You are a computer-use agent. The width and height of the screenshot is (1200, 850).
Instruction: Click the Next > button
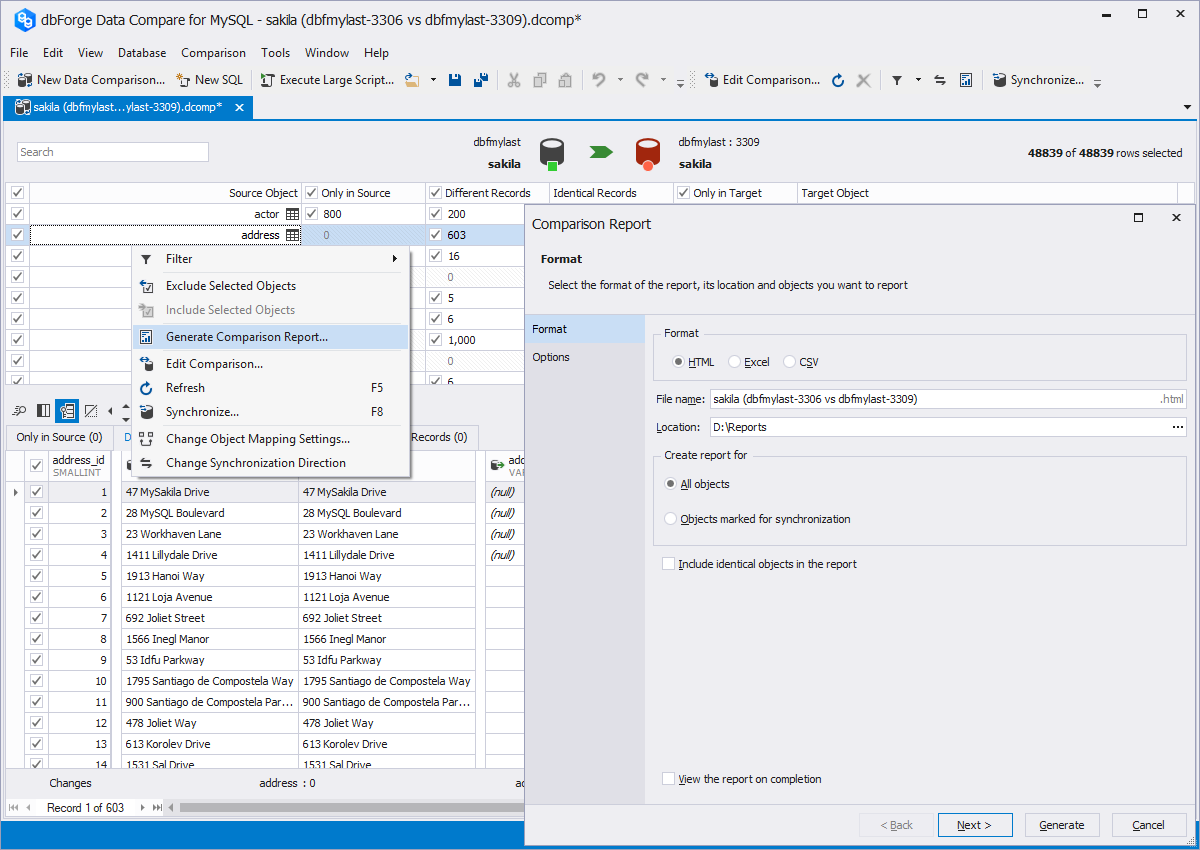[974, 825]
